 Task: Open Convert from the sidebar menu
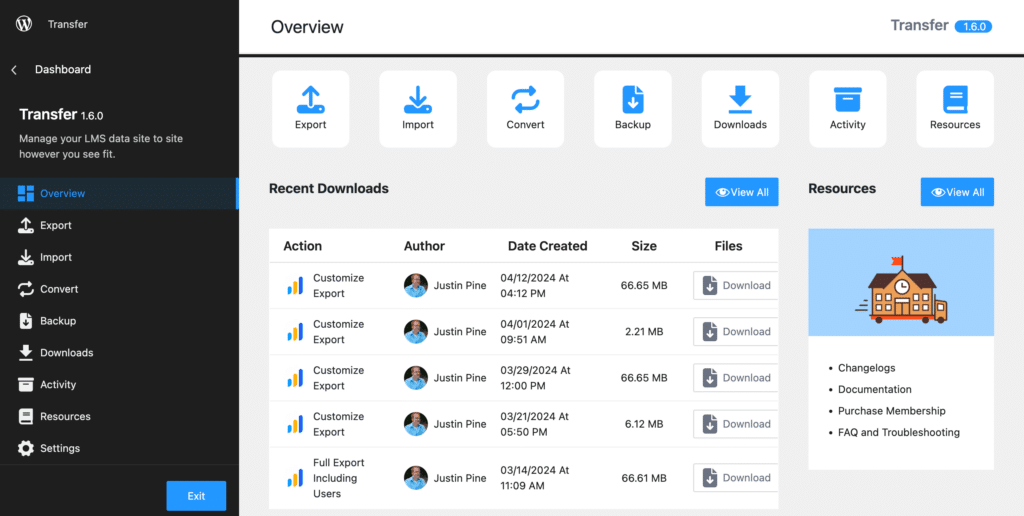(x=59, y=290)
